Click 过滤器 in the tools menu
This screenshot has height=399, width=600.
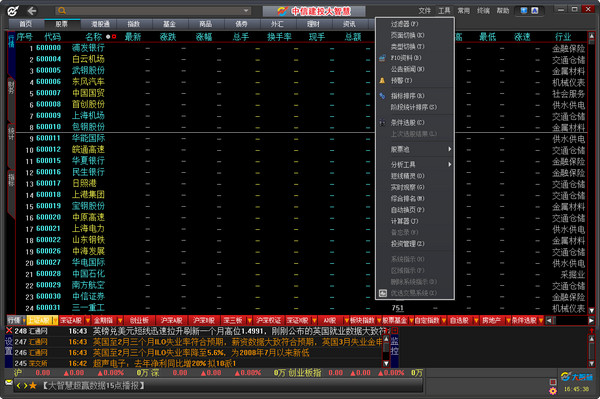pos(415,24)
